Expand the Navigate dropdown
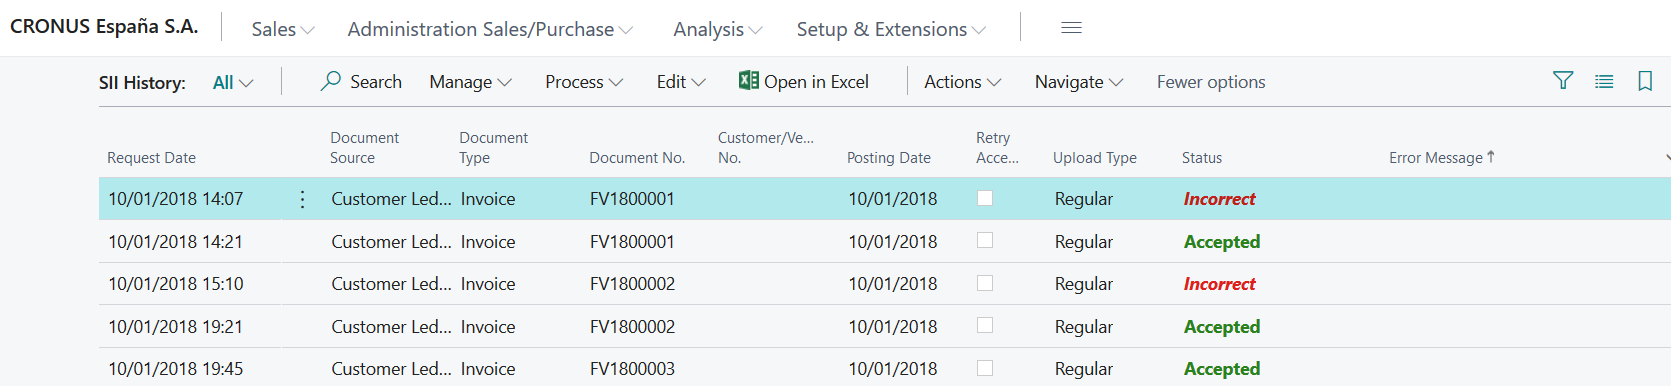This screenshot has height=386, width=1671. pyautogui.click(x=1079, y=82)
